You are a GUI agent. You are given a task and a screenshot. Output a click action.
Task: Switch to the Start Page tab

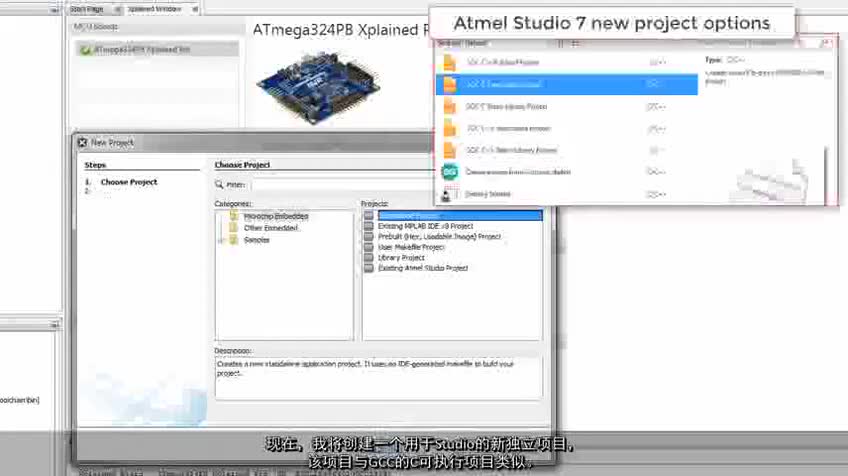coord(86,8)
